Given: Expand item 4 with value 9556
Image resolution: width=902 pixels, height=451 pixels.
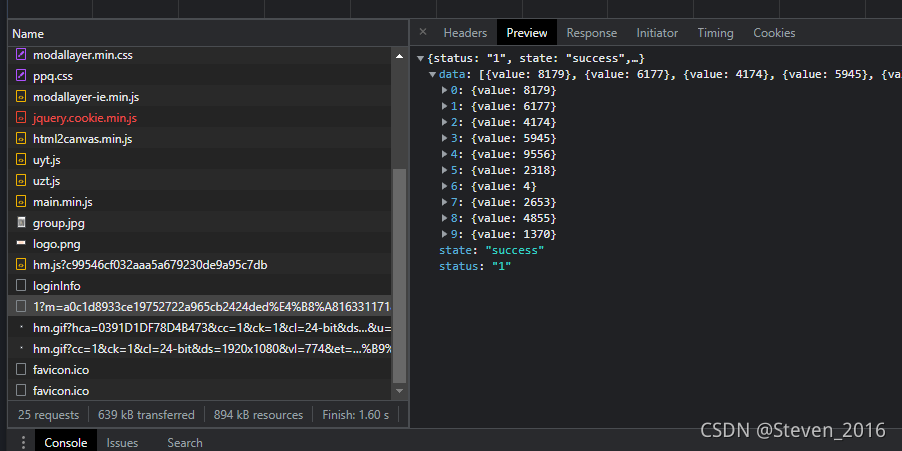Looking at the screenshot, I should pyautogui.click(x=444, y=154).
